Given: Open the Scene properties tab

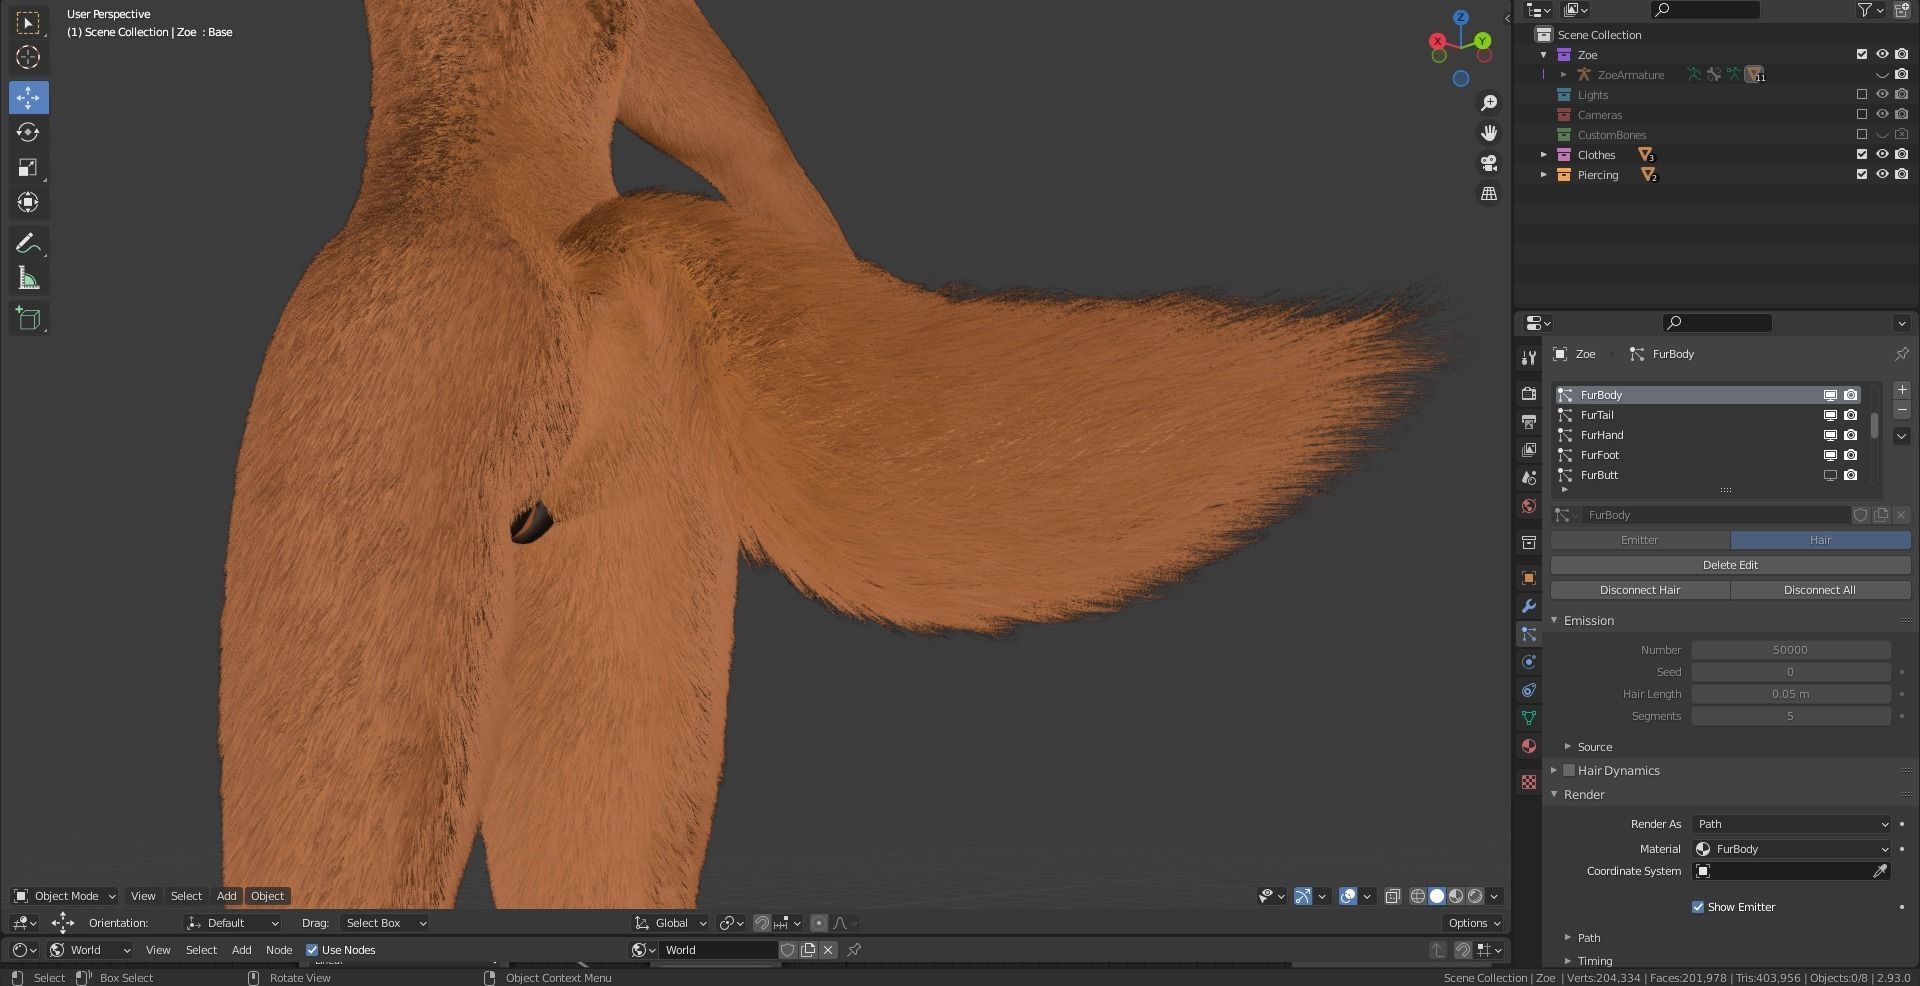Looking at the screenshot, I should click(x=1528, y=478).
